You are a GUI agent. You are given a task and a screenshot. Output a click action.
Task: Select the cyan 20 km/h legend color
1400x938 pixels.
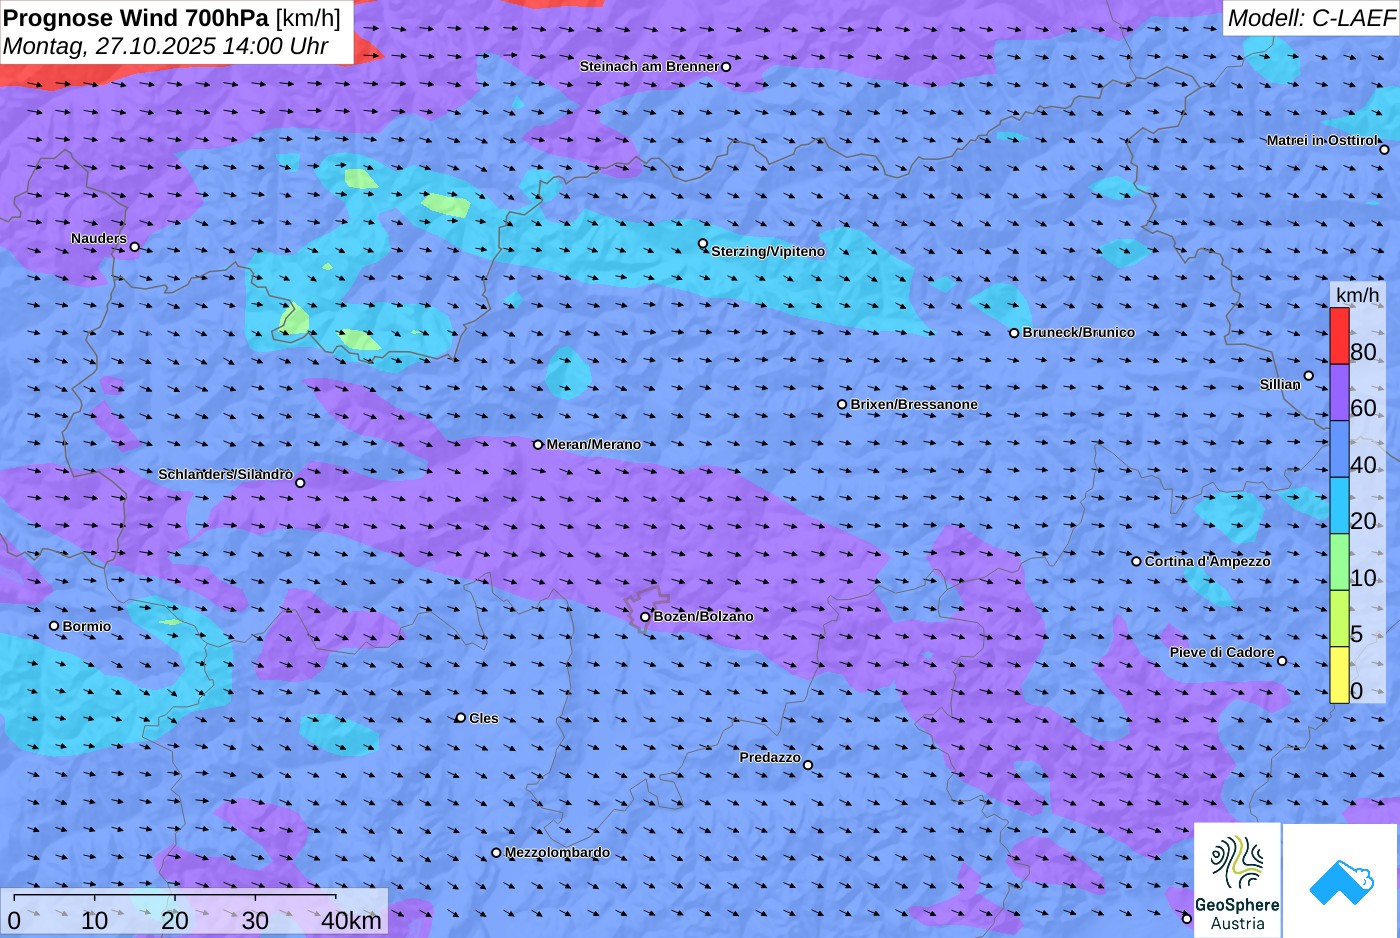point(1339,505)
